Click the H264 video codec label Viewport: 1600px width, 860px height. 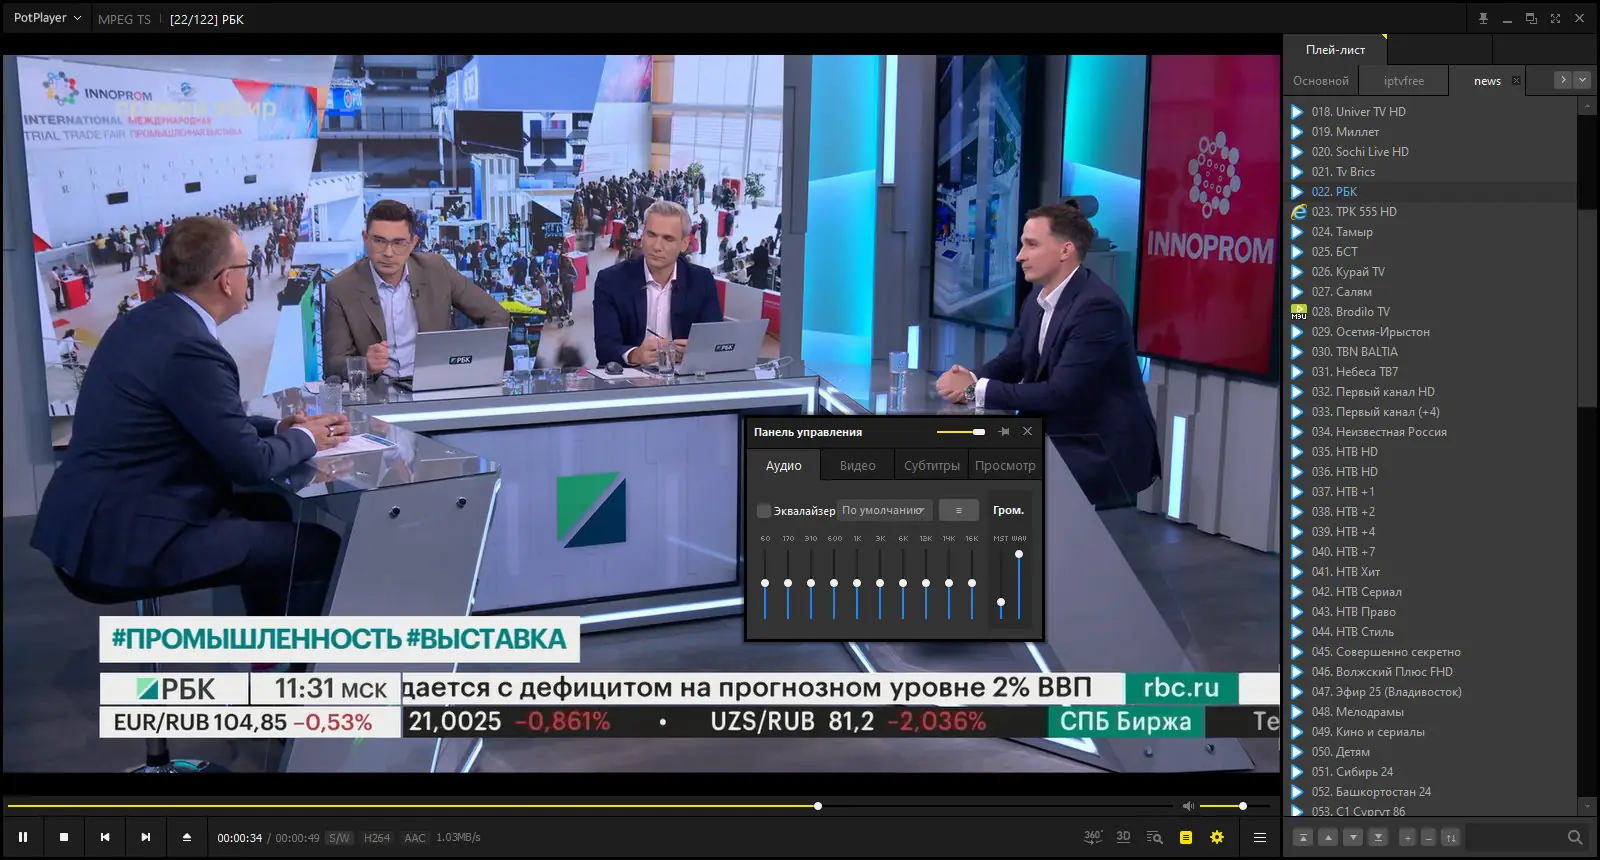coord(377,838)
